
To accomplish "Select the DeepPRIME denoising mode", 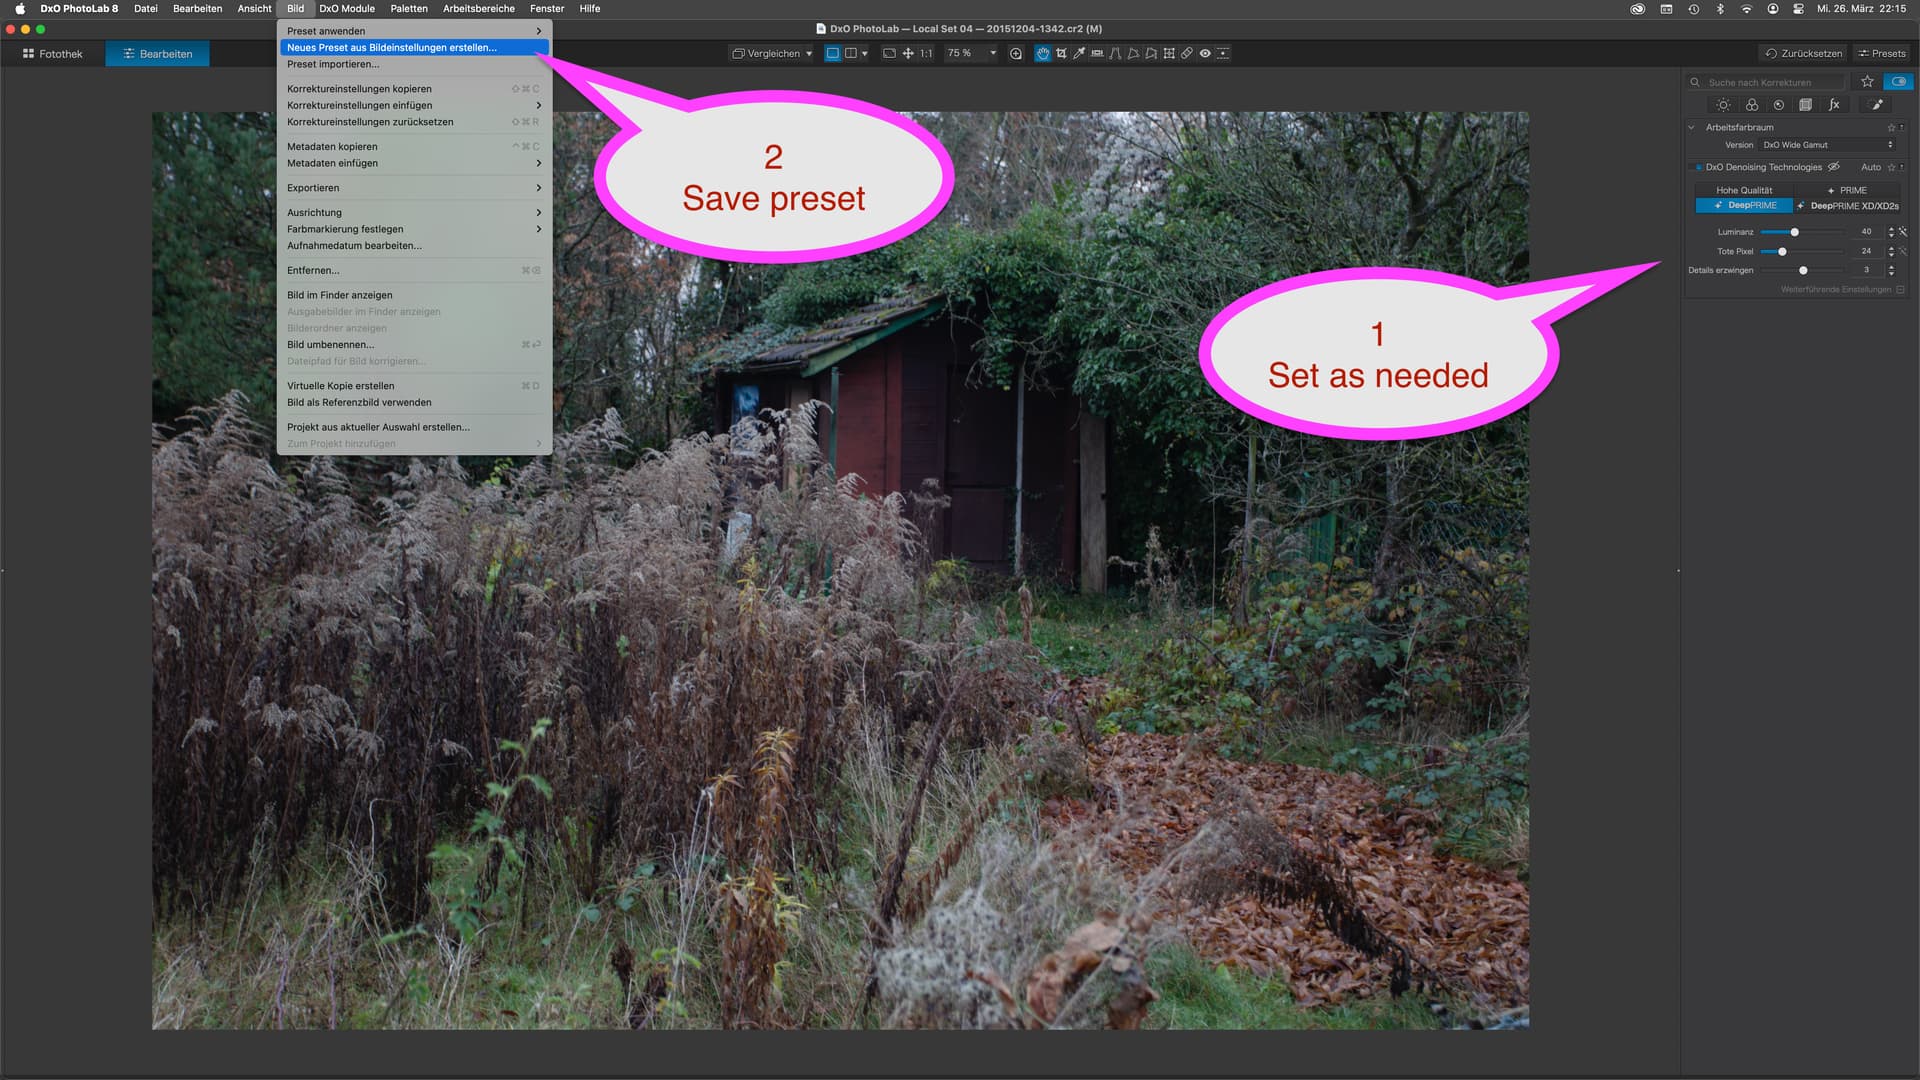I will 1744,205.
